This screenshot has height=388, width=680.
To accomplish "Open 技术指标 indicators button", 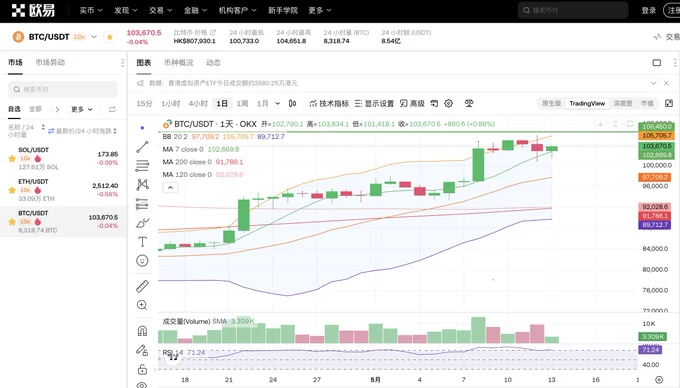I will click(x=329, y=103).
